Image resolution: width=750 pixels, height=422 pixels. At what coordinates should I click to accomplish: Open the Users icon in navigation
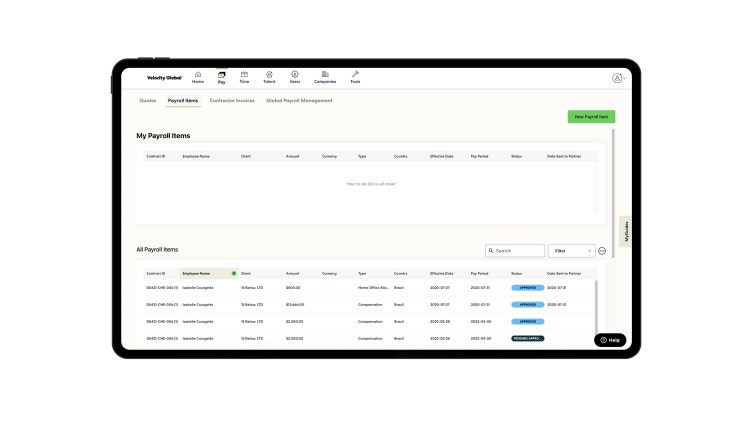[295, 76]
